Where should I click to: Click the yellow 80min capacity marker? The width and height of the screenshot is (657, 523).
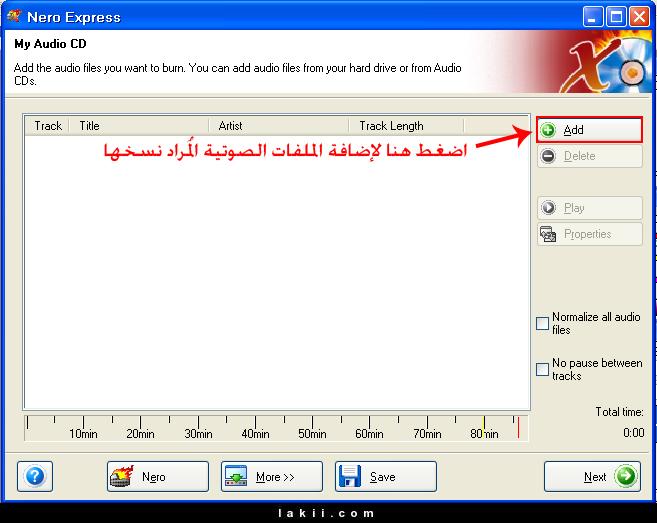tap(484, 427)
